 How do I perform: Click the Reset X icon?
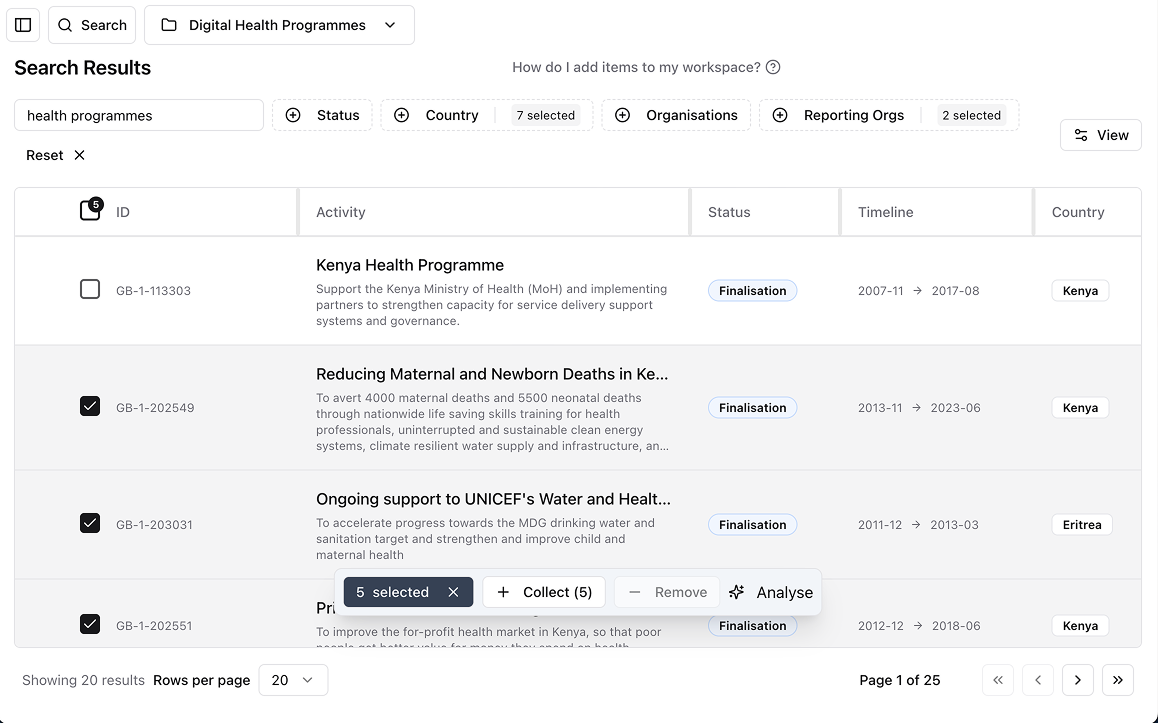click(x=80, y=155)
